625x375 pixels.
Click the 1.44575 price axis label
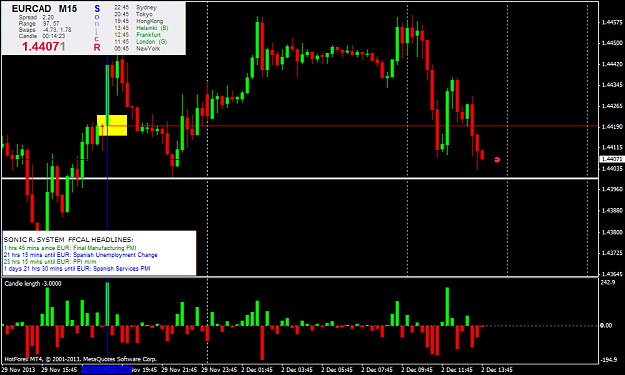(611, 22)
